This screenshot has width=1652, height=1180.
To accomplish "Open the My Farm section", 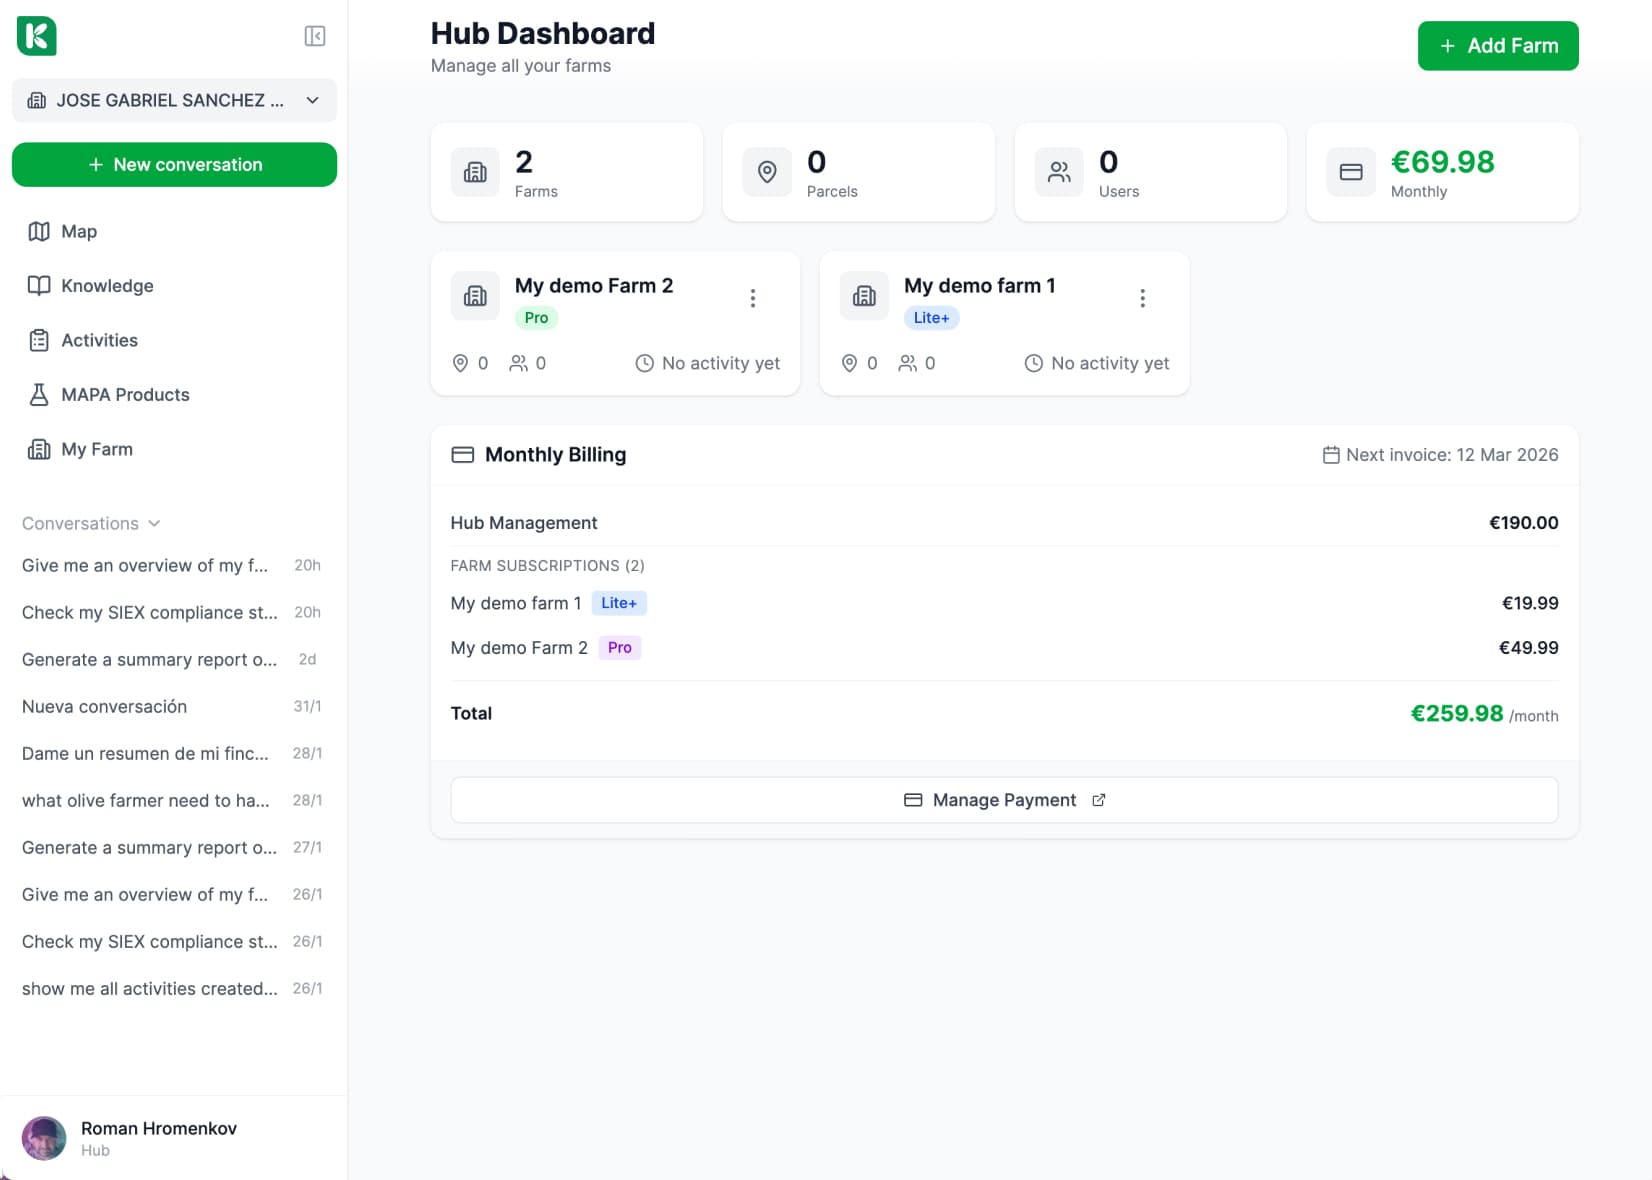I will click(95, 448).
